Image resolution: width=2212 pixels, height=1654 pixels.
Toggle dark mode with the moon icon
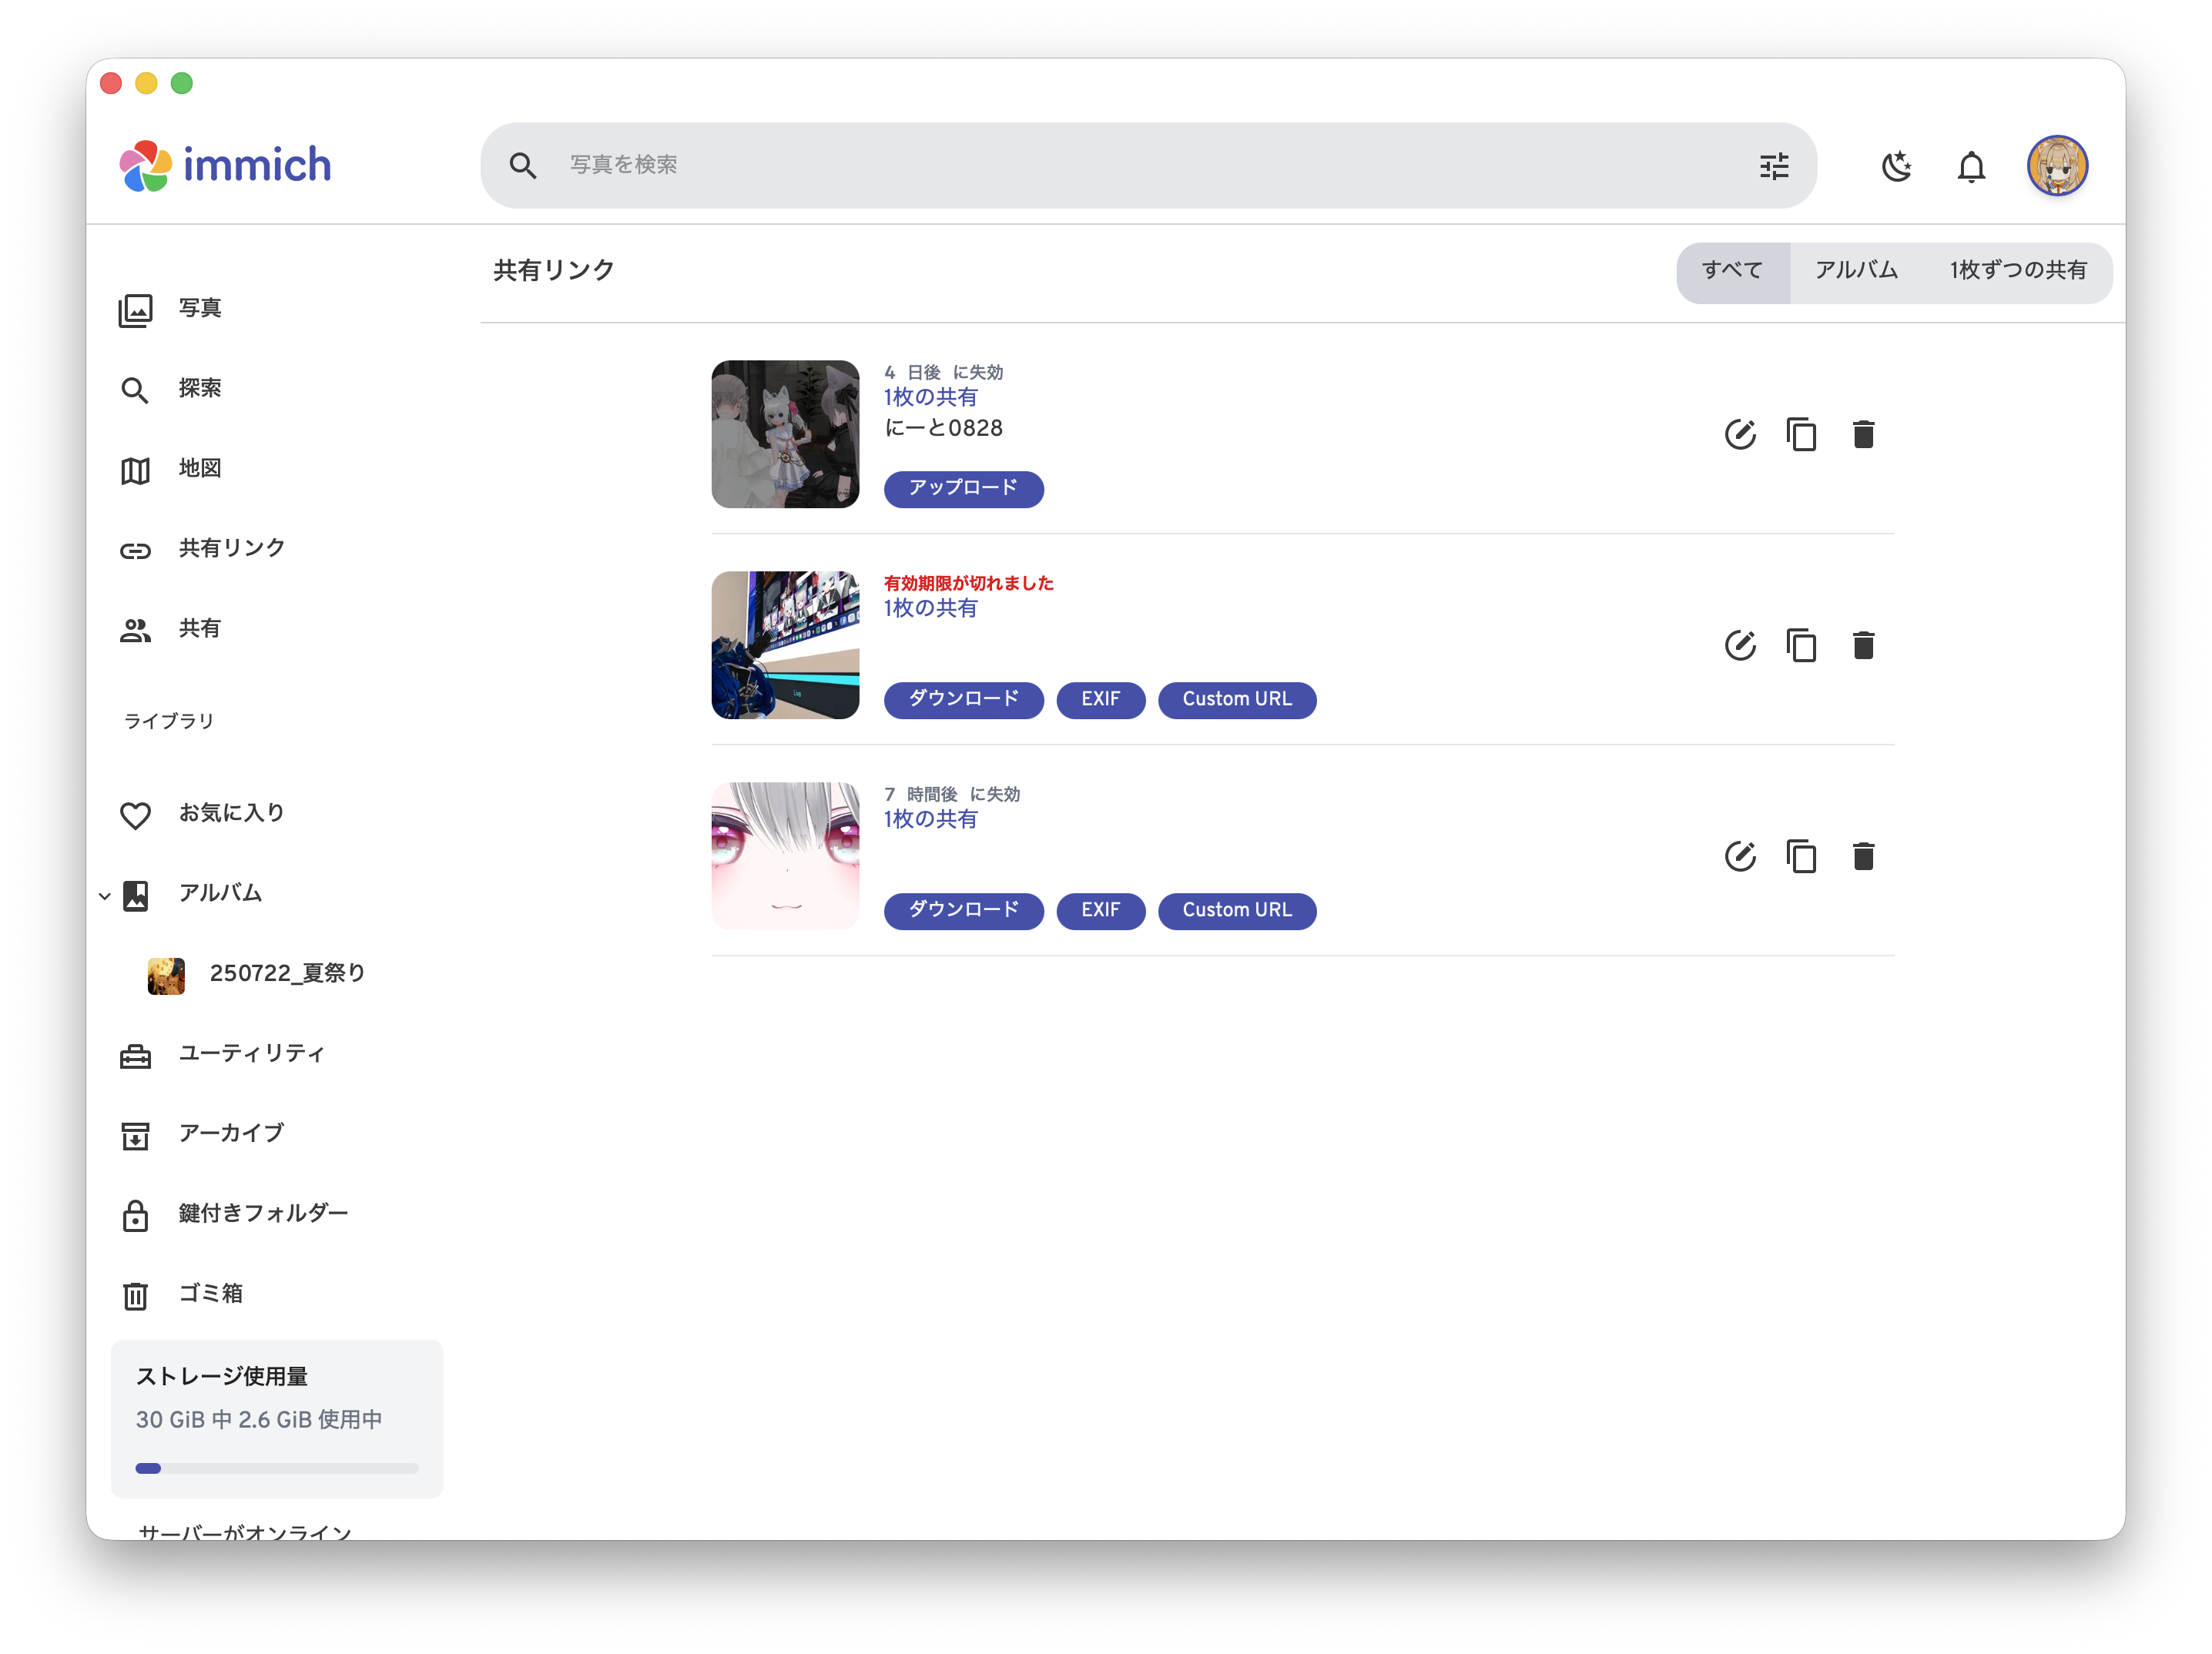(x=1896, y=166)
